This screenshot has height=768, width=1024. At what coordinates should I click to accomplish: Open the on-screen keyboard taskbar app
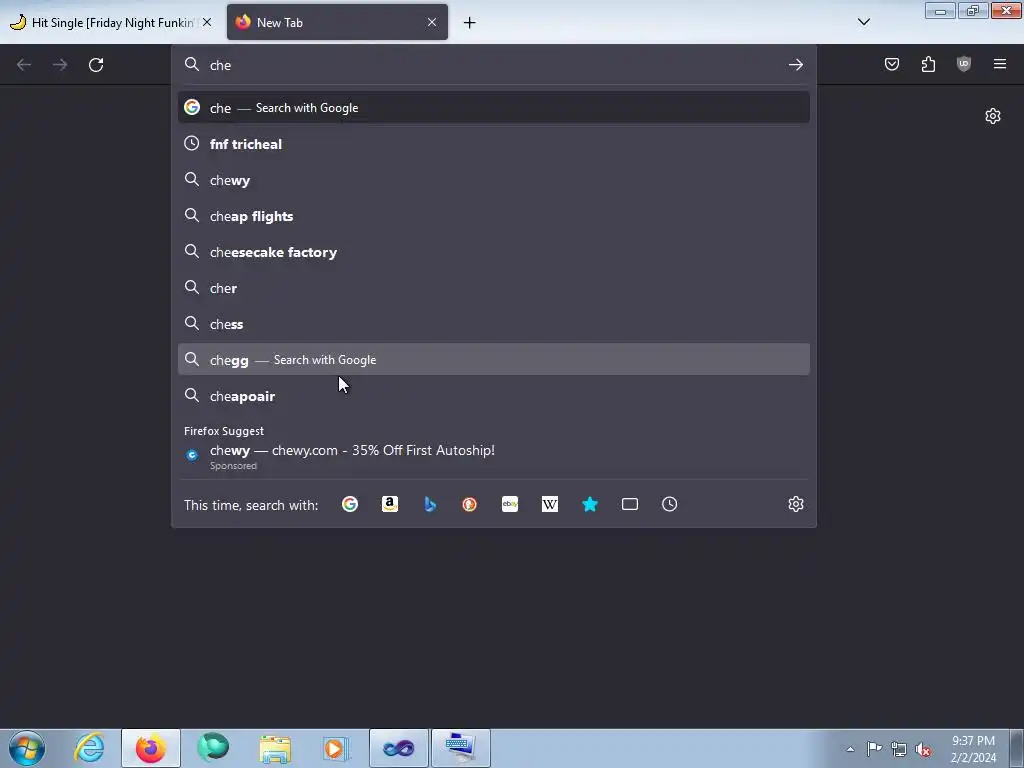(x=460, y=748)
